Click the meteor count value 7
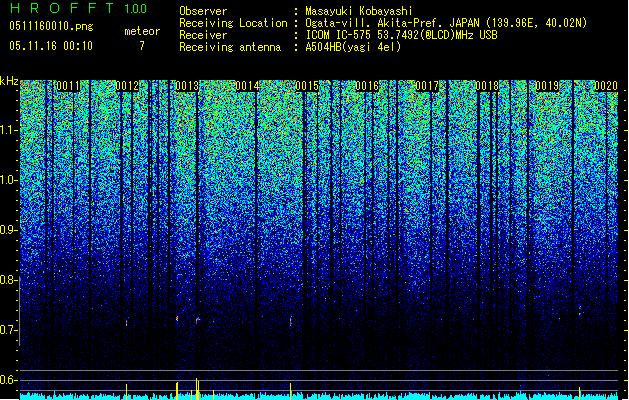This screenshot has height=400, width=629. (142, 46)
